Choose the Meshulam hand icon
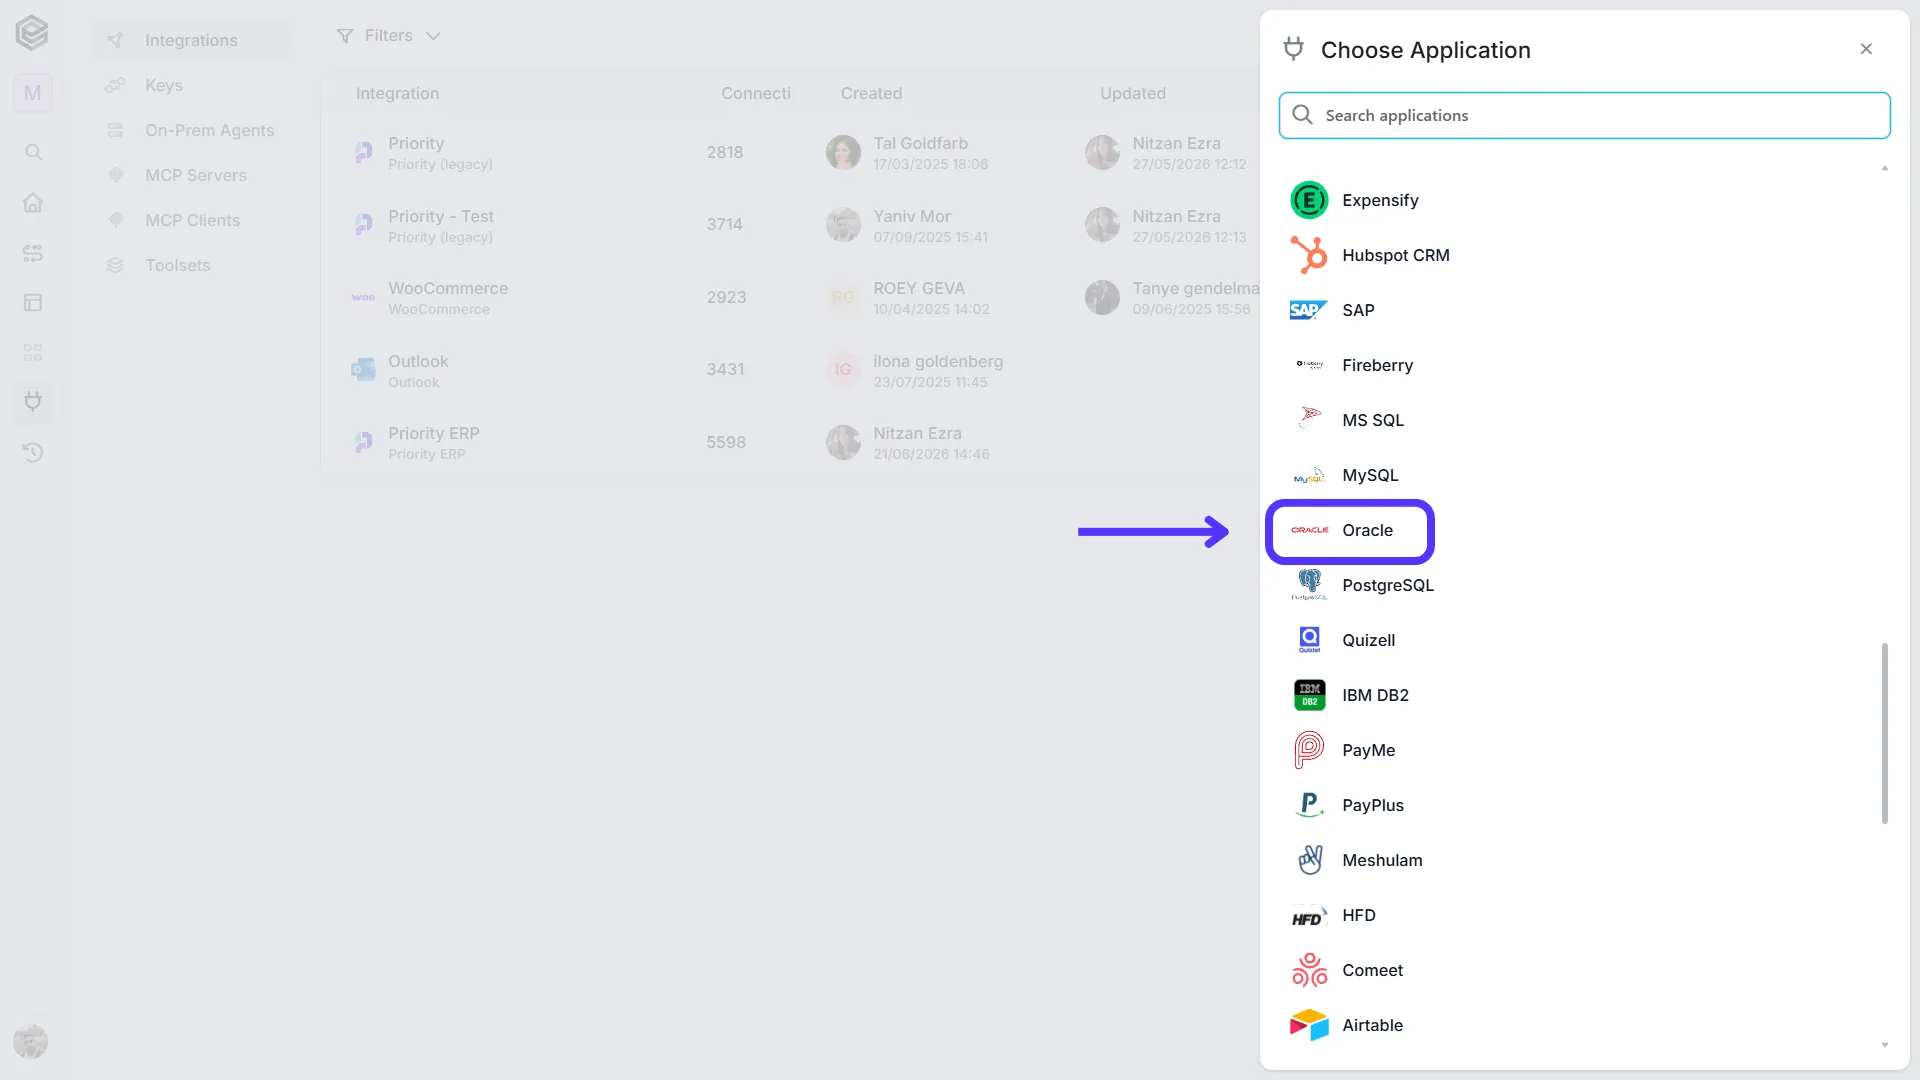Viewport: 1920px width, 1080px height. (1309, 860)
